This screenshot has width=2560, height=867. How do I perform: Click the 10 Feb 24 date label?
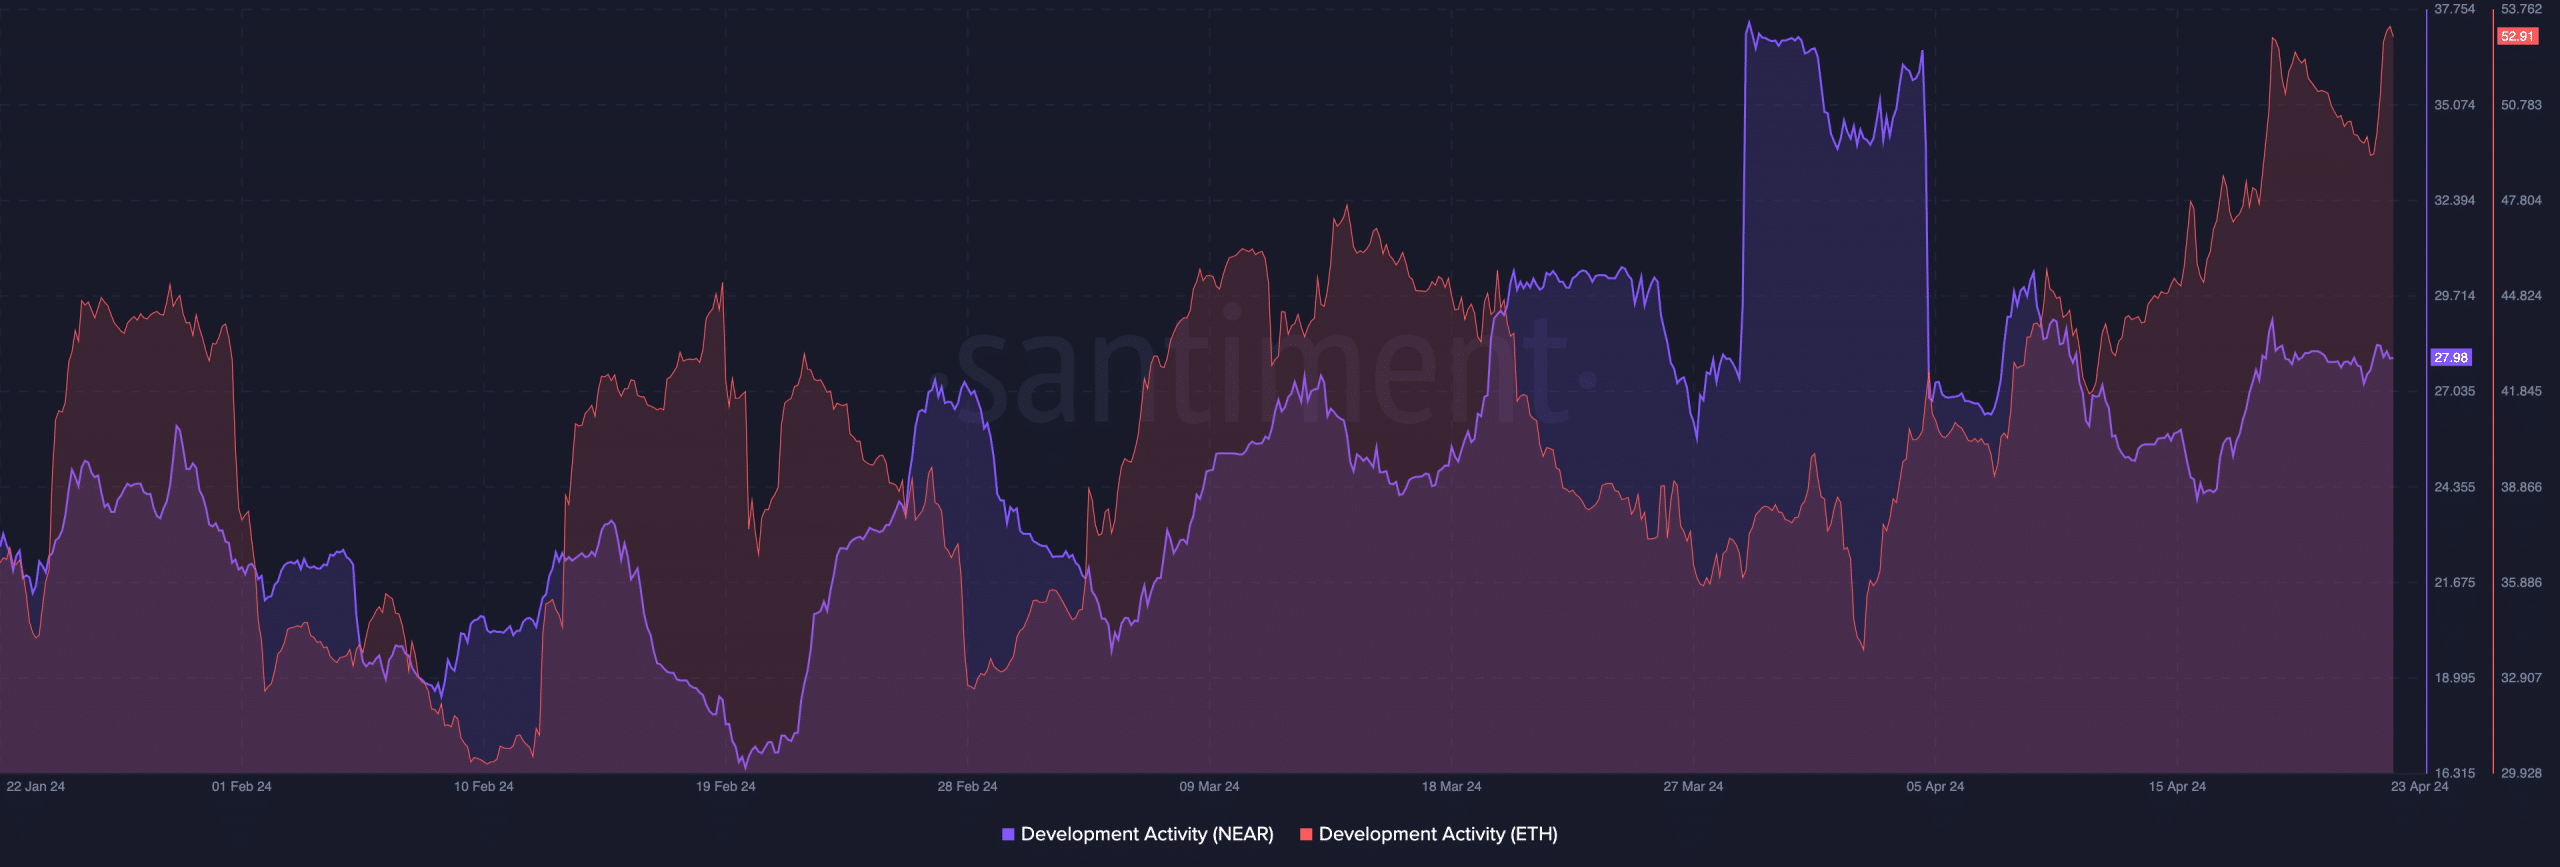pyautogui.click(x=483, y=786)
